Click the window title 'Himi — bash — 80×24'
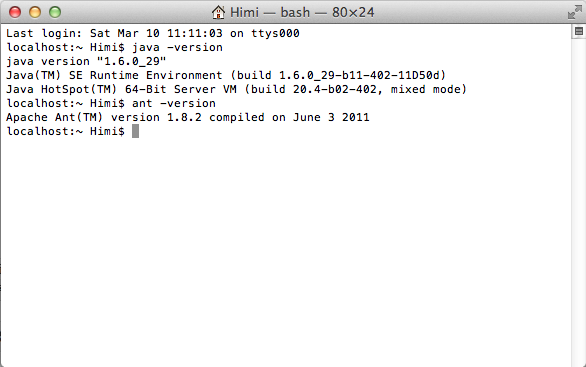The height and width of the screenshot is (367, 586). click(x=302, y=12)
